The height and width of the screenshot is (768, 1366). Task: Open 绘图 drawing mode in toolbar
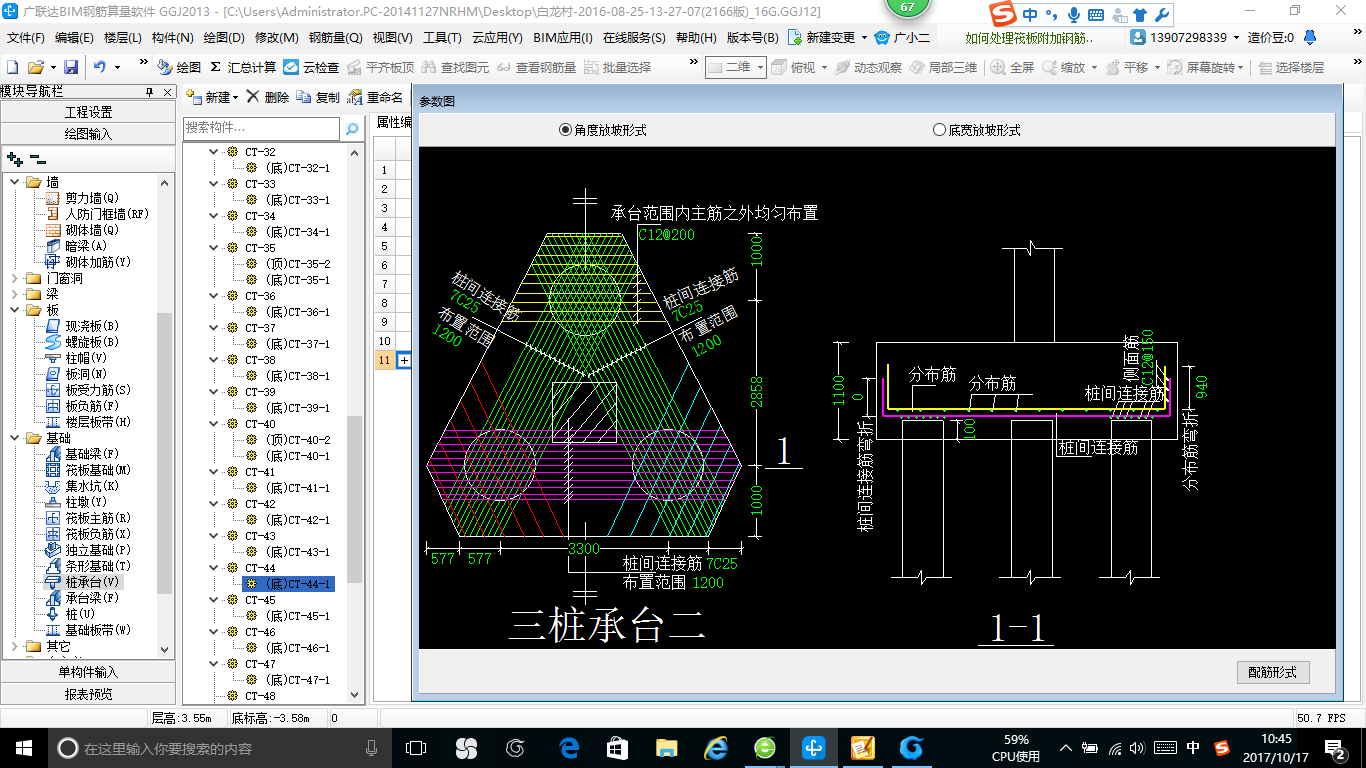coord(179,67)
